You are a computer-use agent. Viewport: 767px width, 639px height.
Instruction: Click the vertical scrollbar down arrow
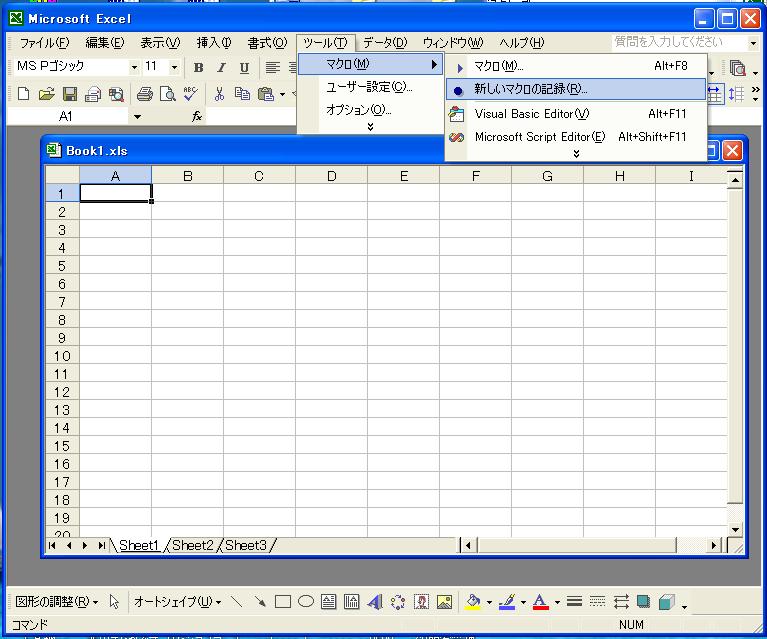[x=735, y=529]
